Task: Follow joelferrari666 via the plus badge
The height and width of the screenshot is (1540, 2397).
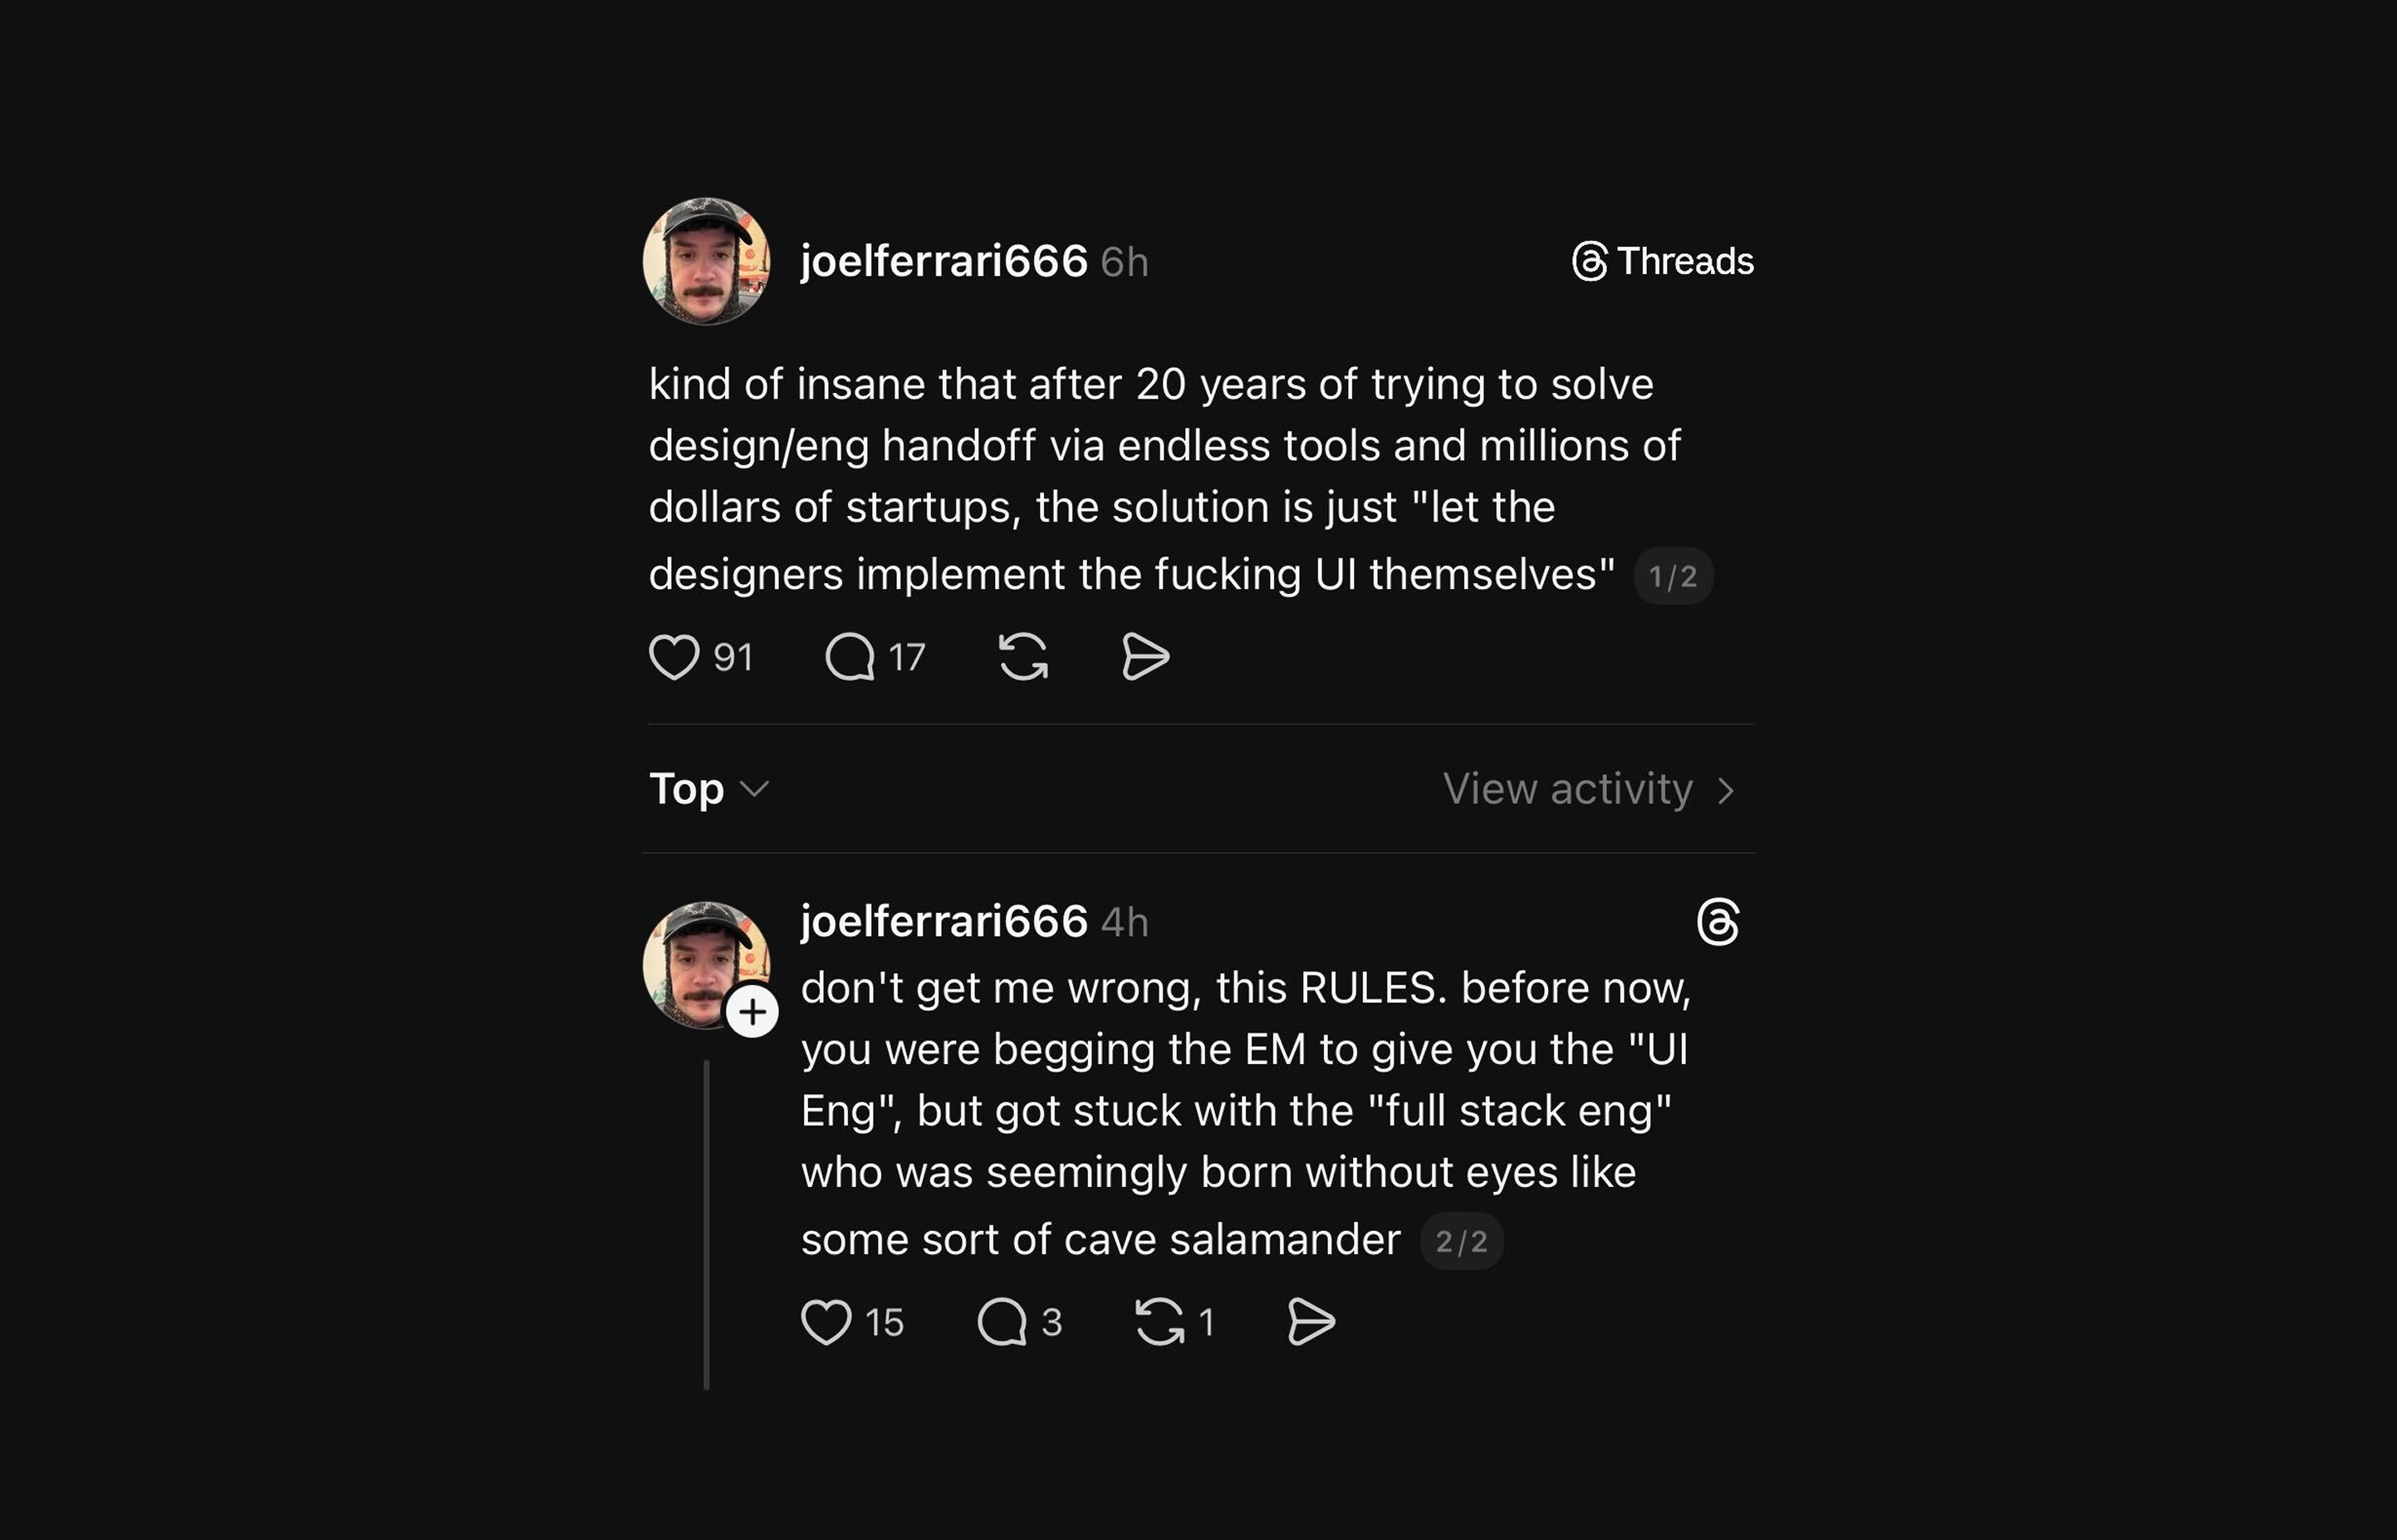Action: tap(752, 1011)
